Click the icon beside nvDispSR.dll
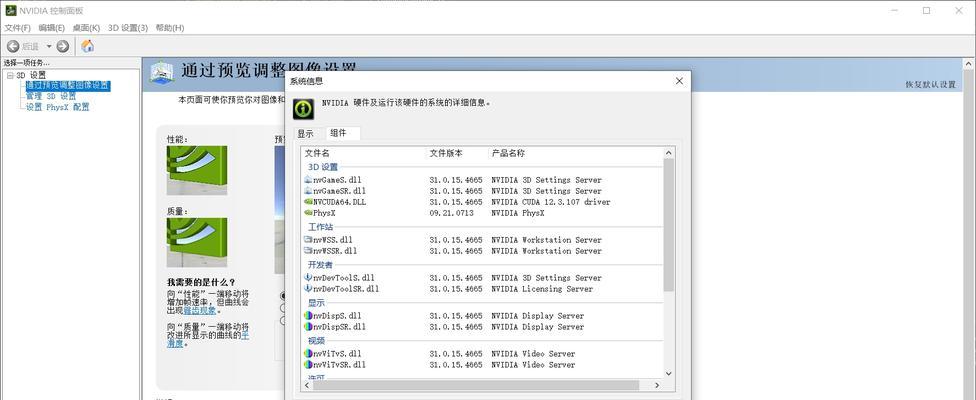 point(308,327)
